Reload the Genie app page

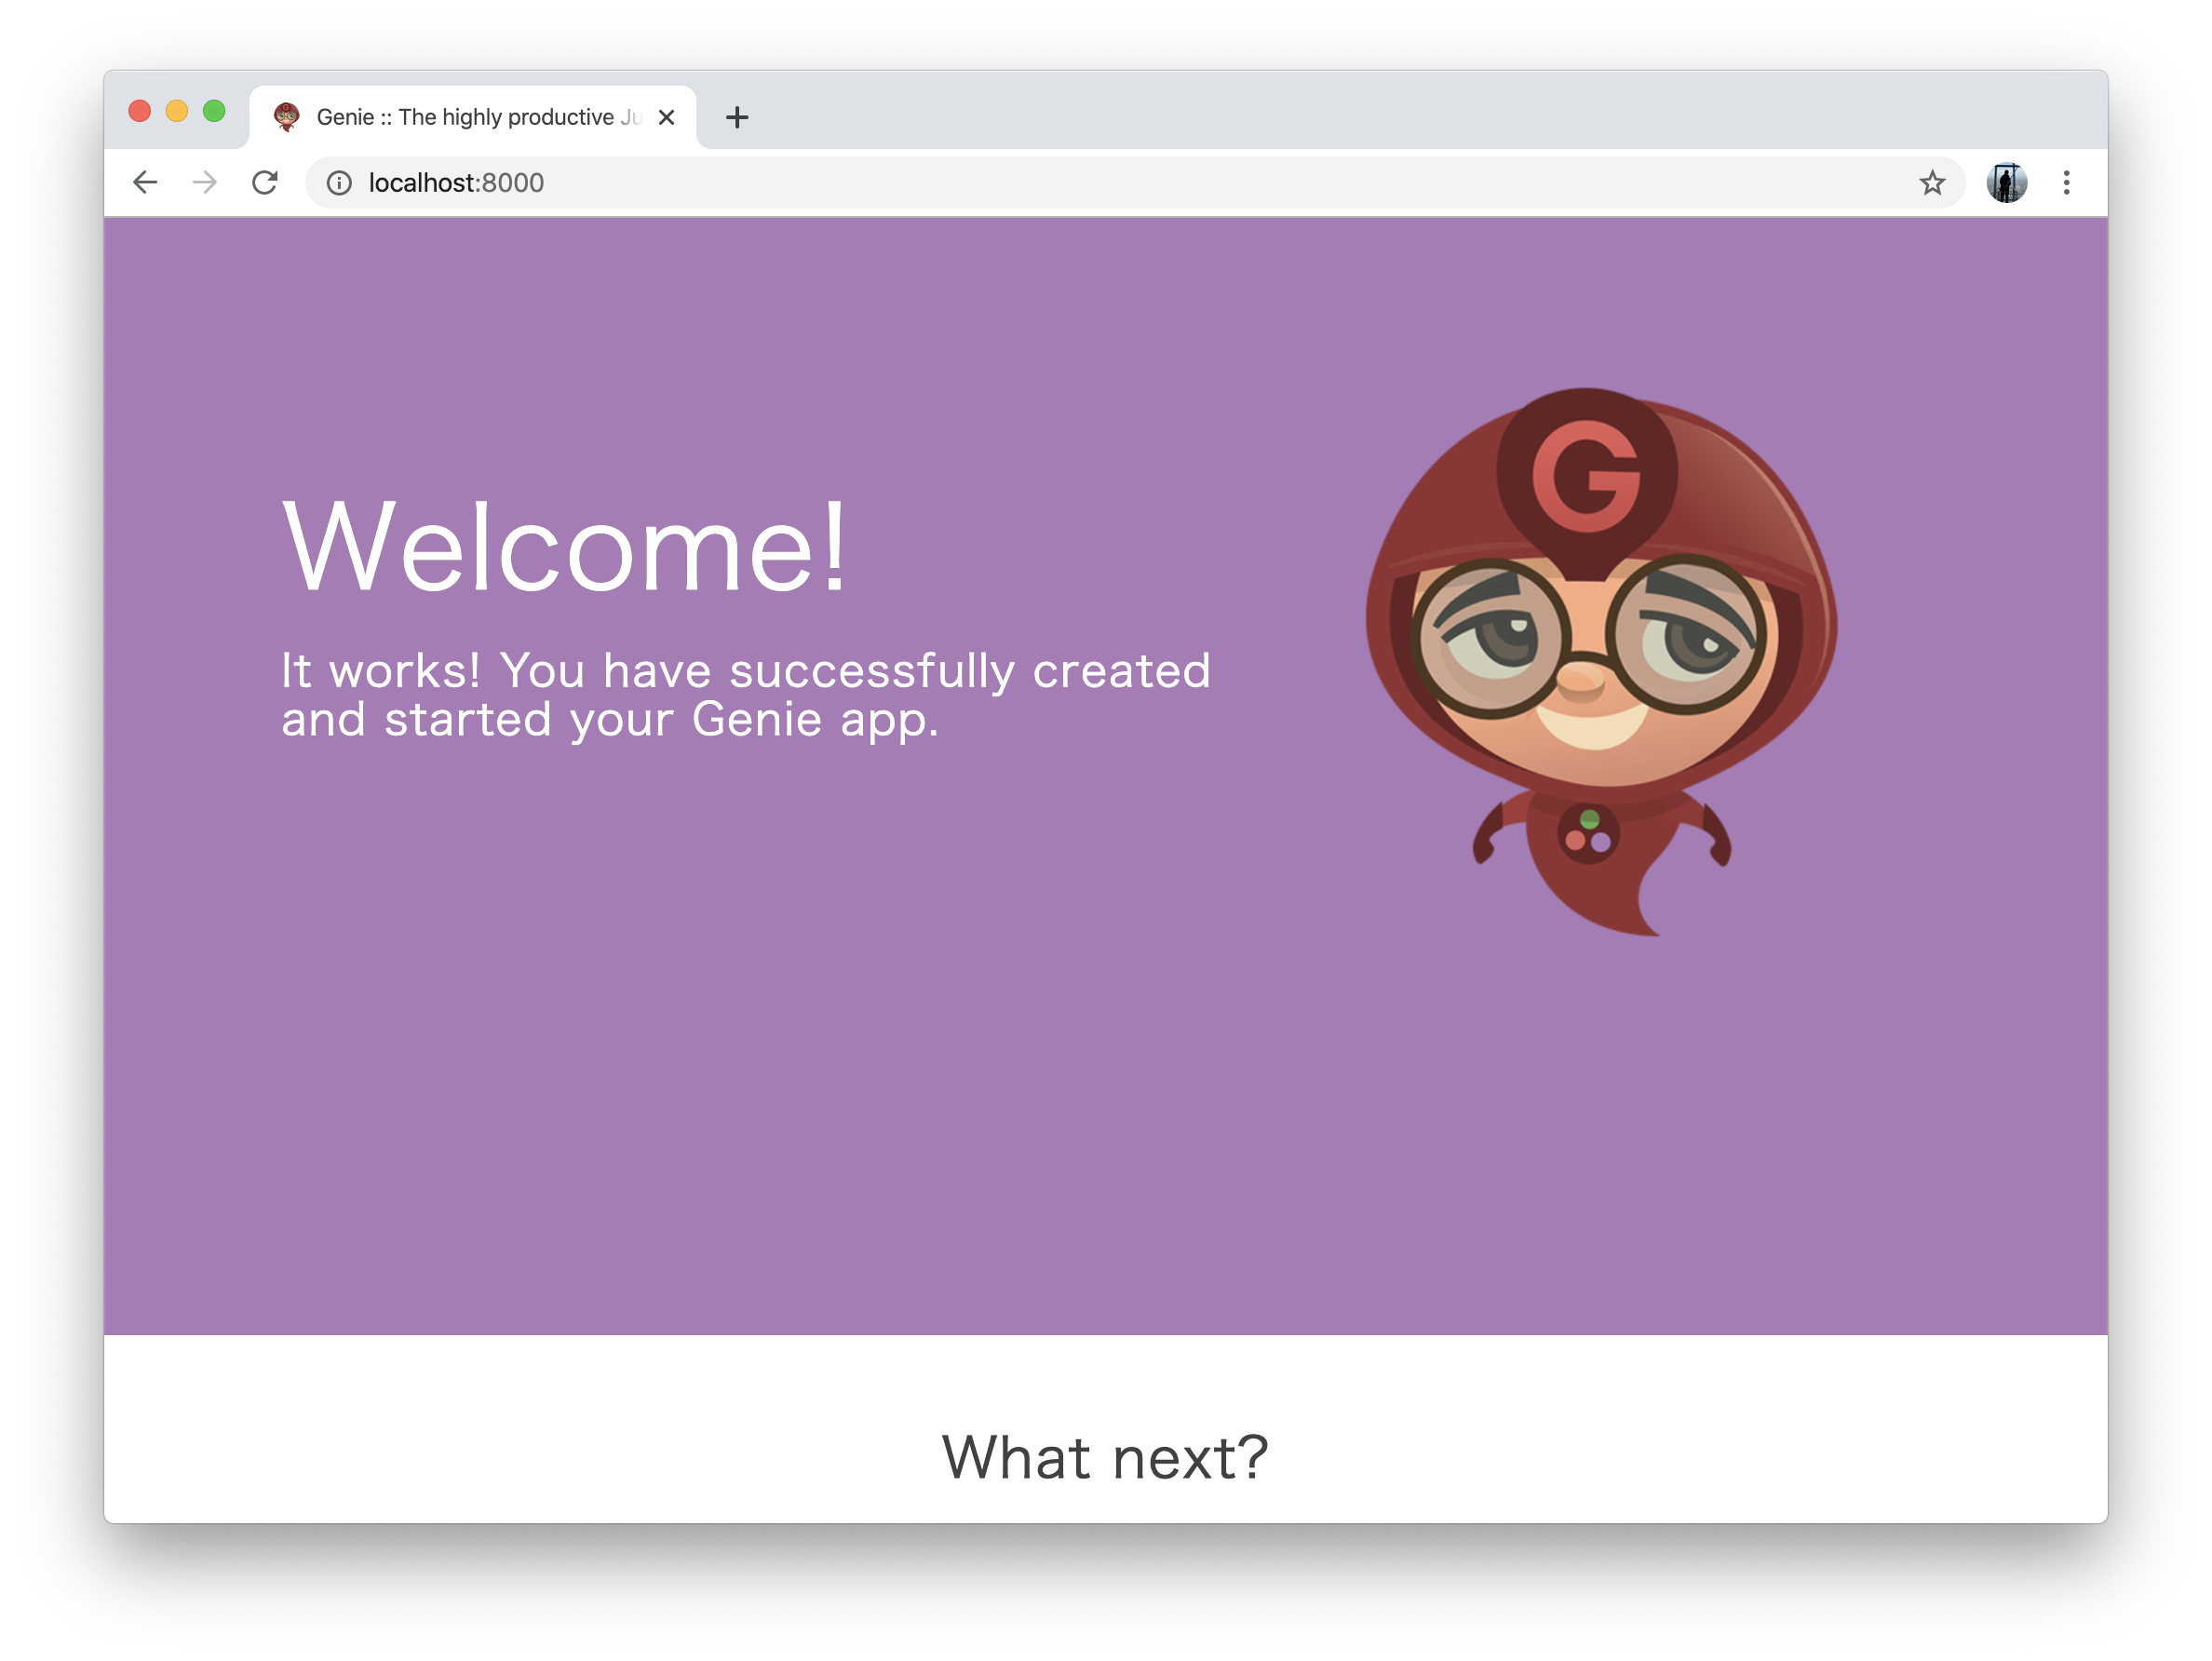coord(265,183)
